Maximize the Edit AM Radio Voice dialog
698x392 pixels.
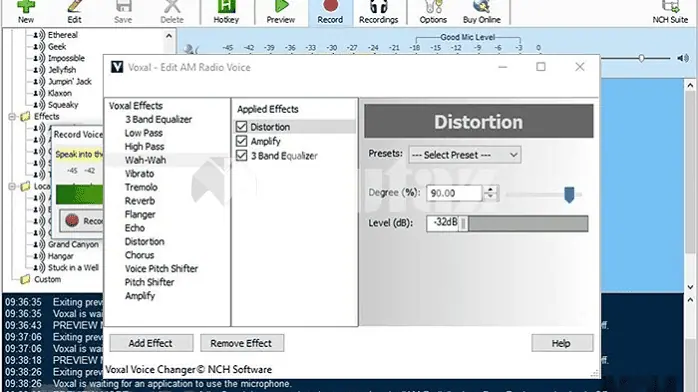coord(540,67)
